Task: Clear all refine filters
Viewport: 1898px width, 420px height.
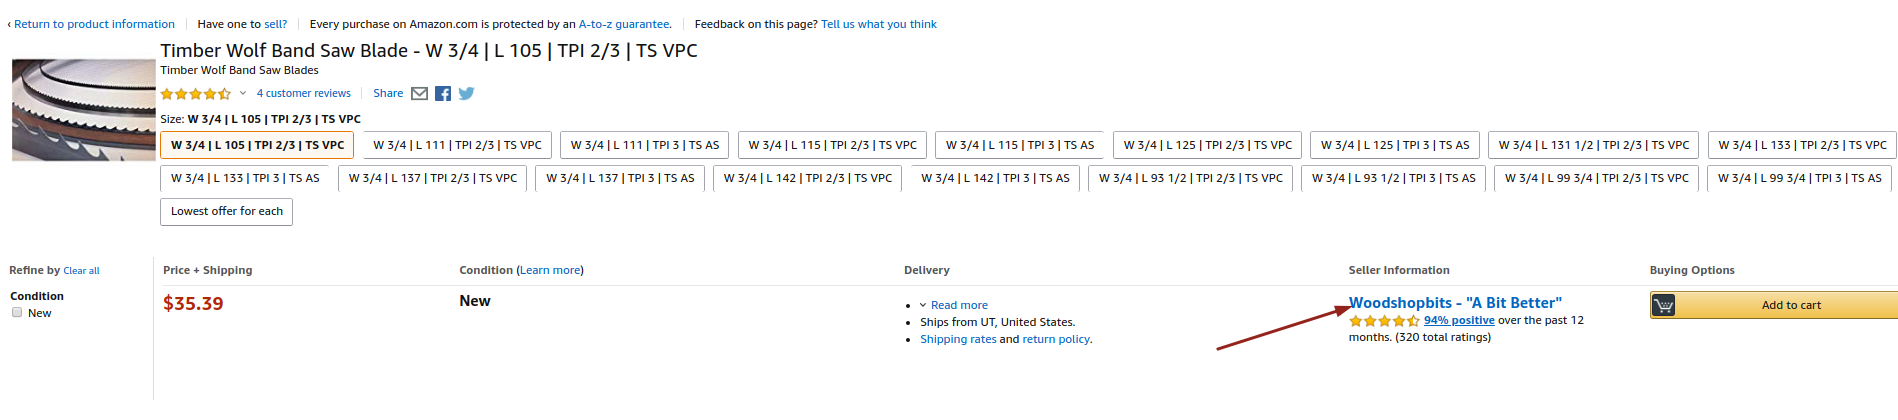Action: click(82, 271)
